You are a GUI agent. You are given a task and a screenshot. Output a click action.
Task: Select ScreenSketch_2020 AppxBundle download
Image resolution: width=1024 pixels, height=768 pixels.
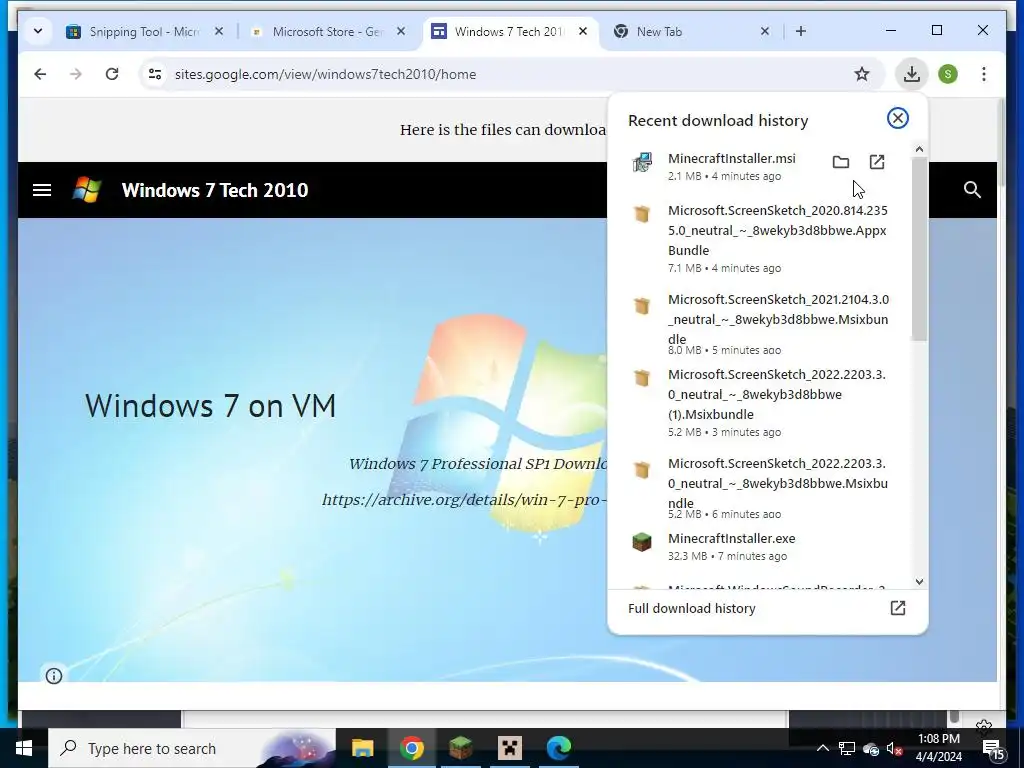[761, 238]
